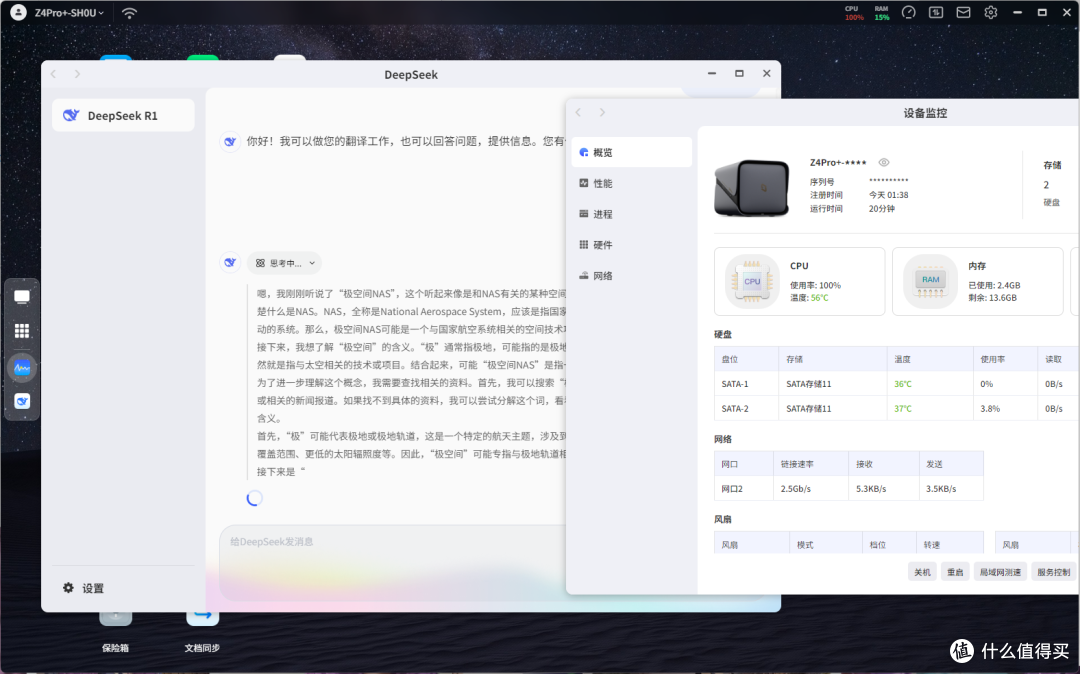Open the speed gauge icon in top bar
1080x674 pixels.
[908, 12]
